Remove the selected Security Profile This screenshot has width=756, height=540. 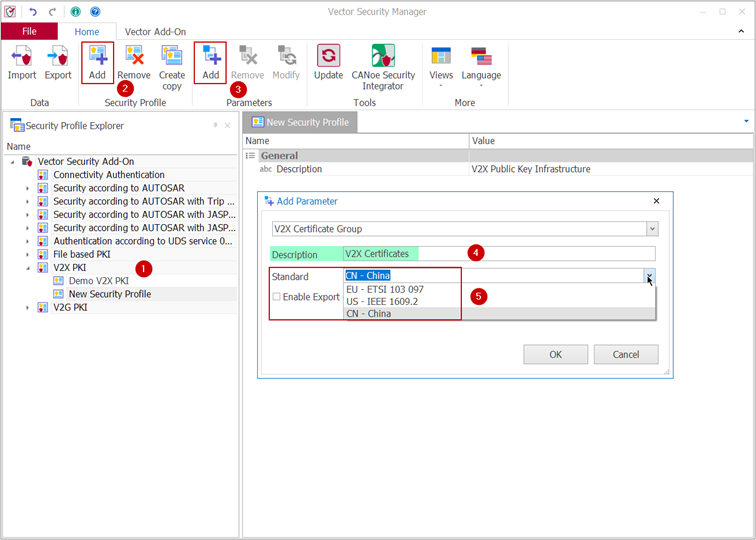tap(134, 63)
